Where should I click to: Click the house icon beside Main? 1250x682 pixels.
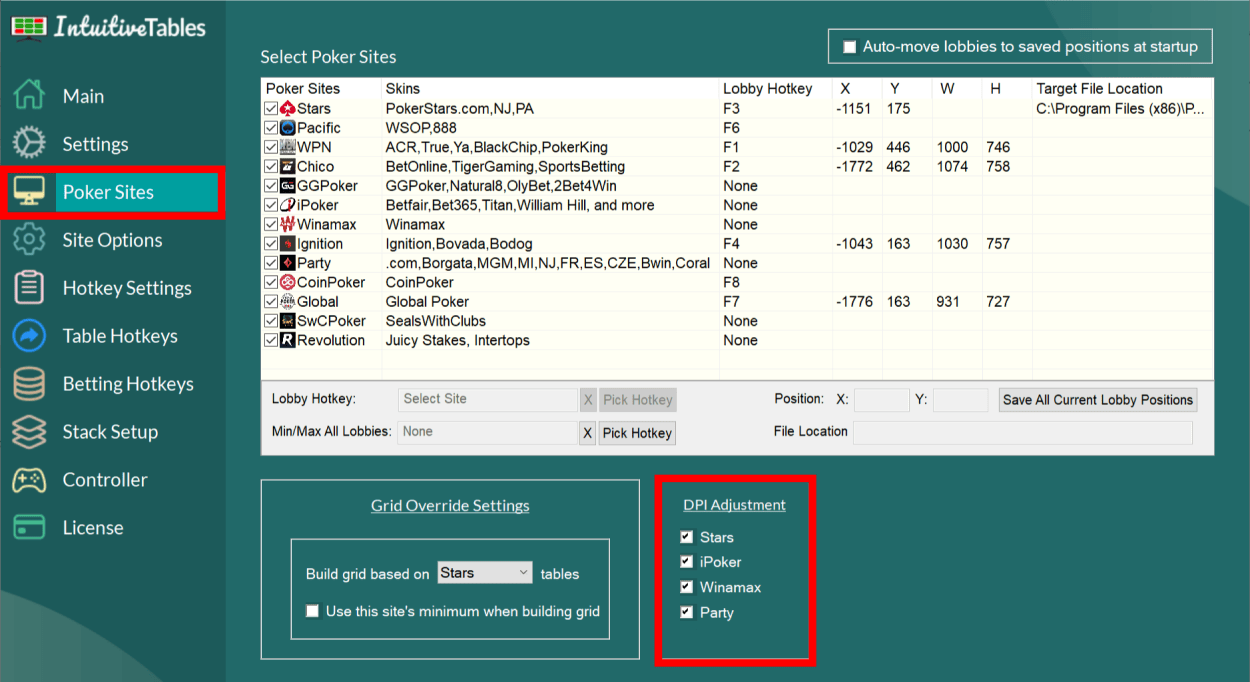[29, 96]
